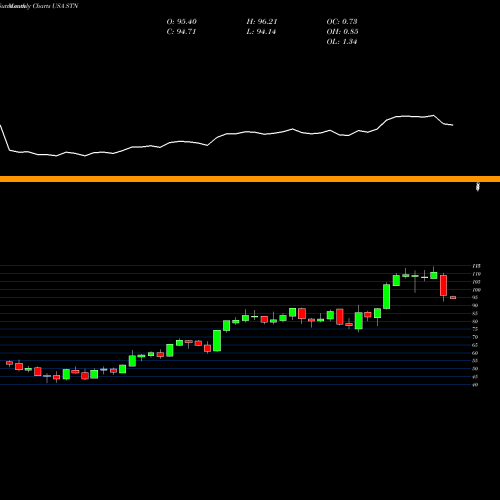Select the tall green candle rising to 103
The width and height of the screenshot is (500, 500).
(x=387, y=296)
